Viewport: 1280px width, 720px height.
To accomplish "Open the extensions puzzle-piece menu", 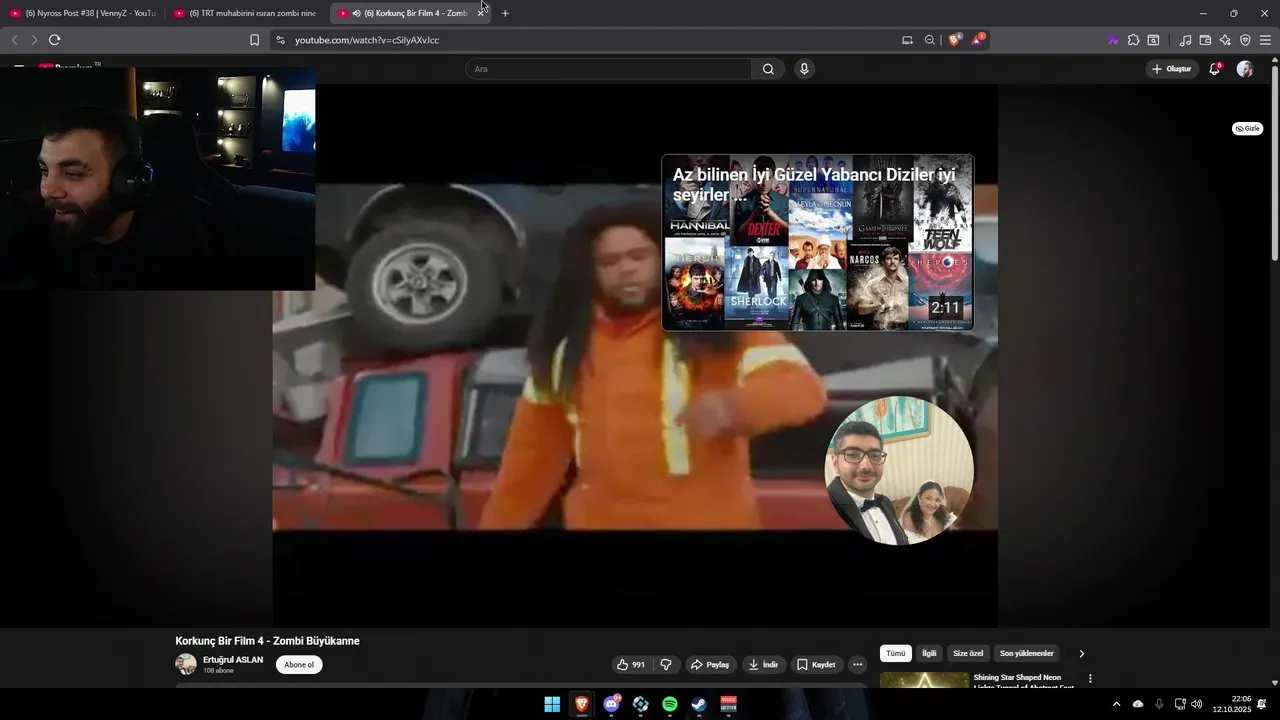I will click(1133, 40).
